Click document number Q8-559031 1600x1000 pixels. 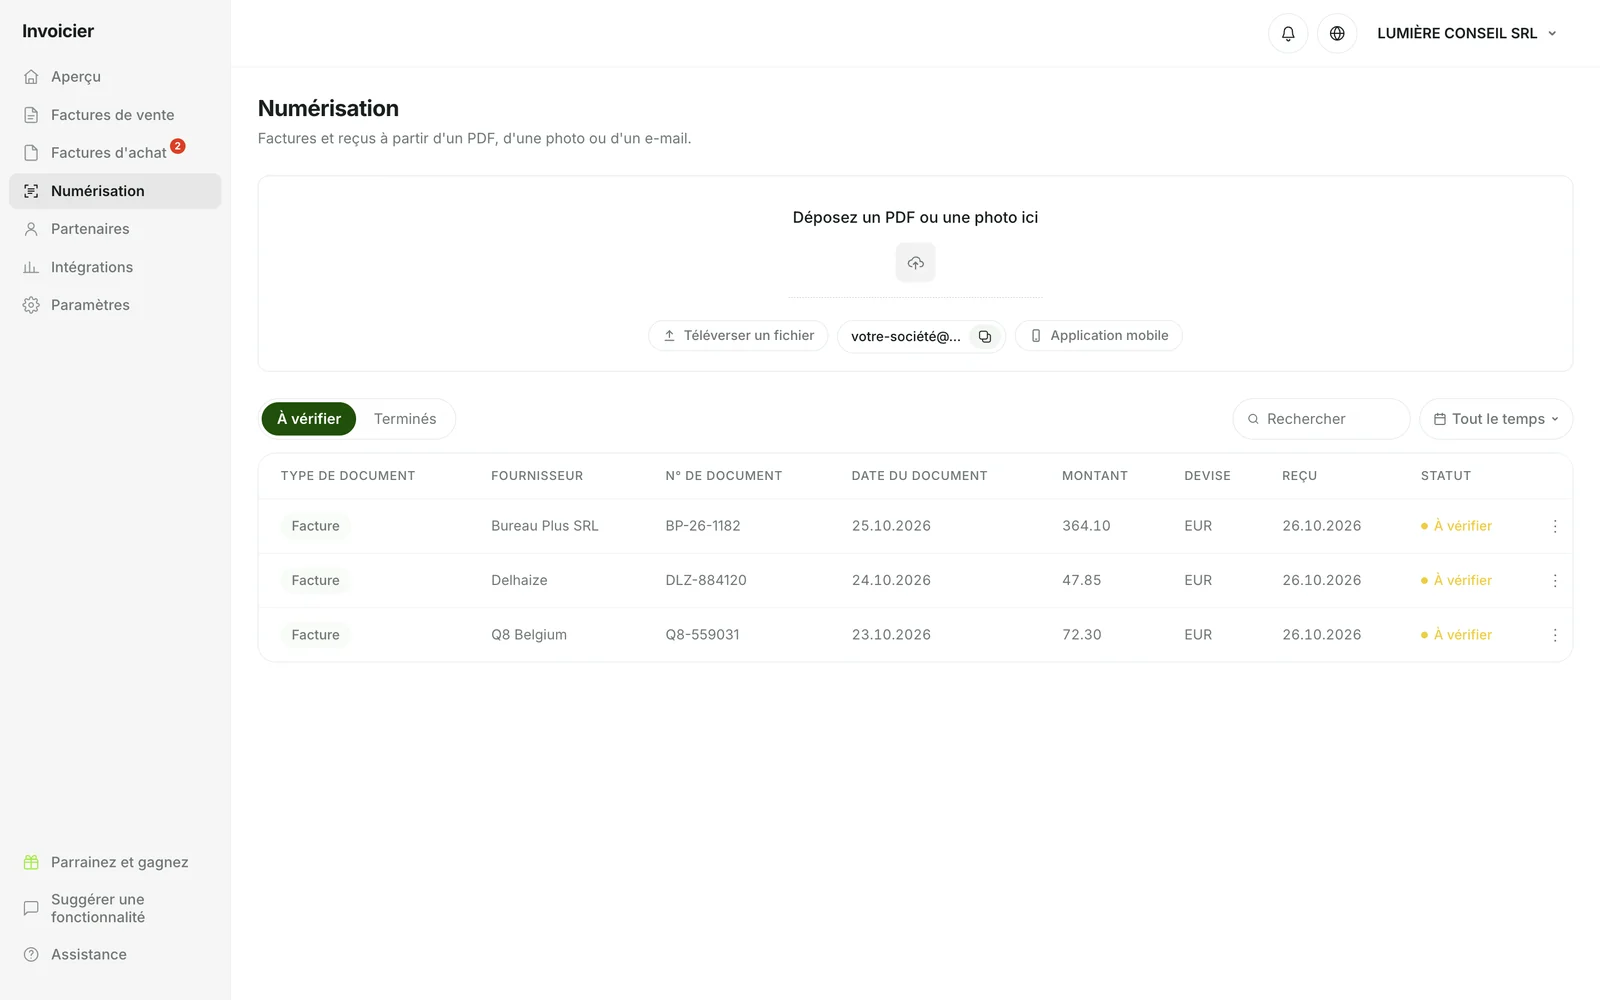703,635
